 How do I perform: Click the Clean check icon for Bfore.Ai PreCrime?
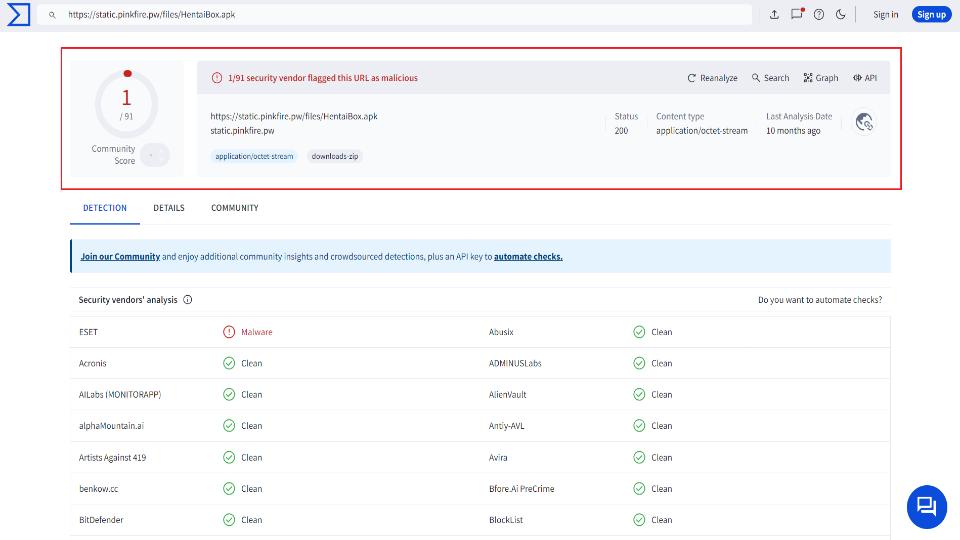click(x=639, y=489)
